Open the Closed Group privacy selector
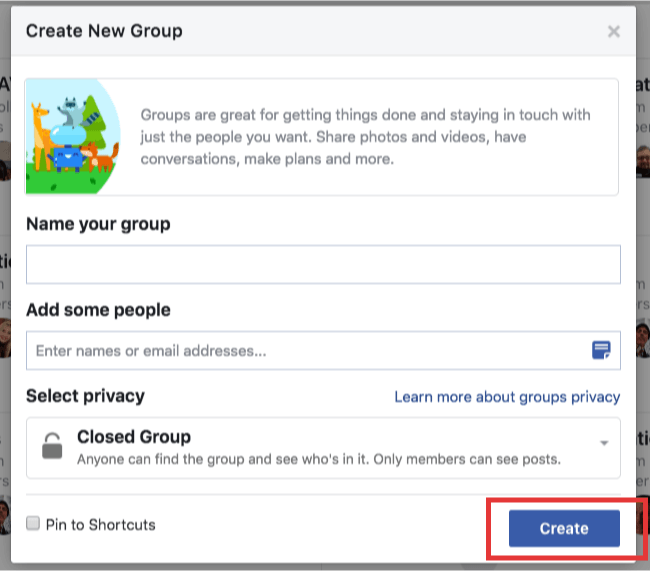 (x=323, y=448)
